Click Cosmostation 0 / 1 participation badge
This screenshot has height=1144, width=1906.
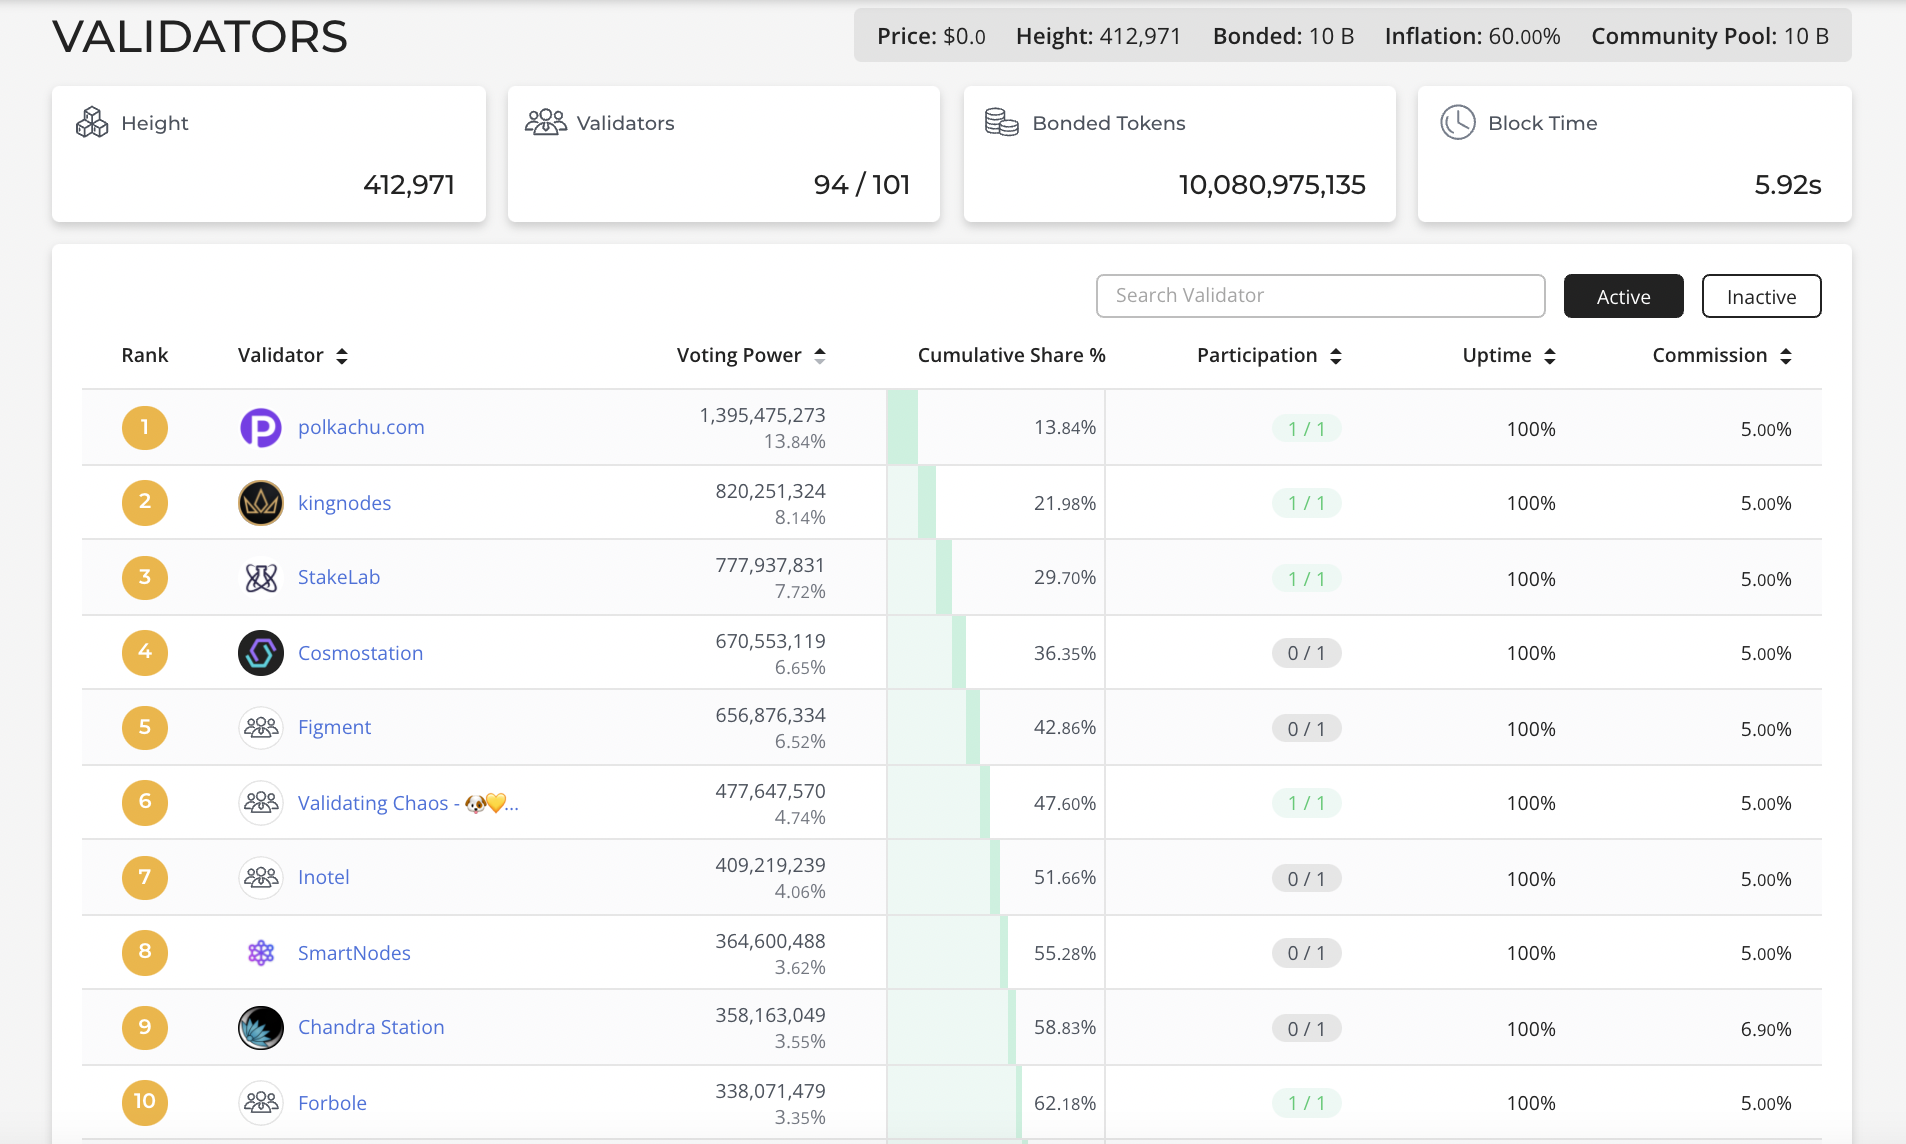click(x=1306, y=653)
